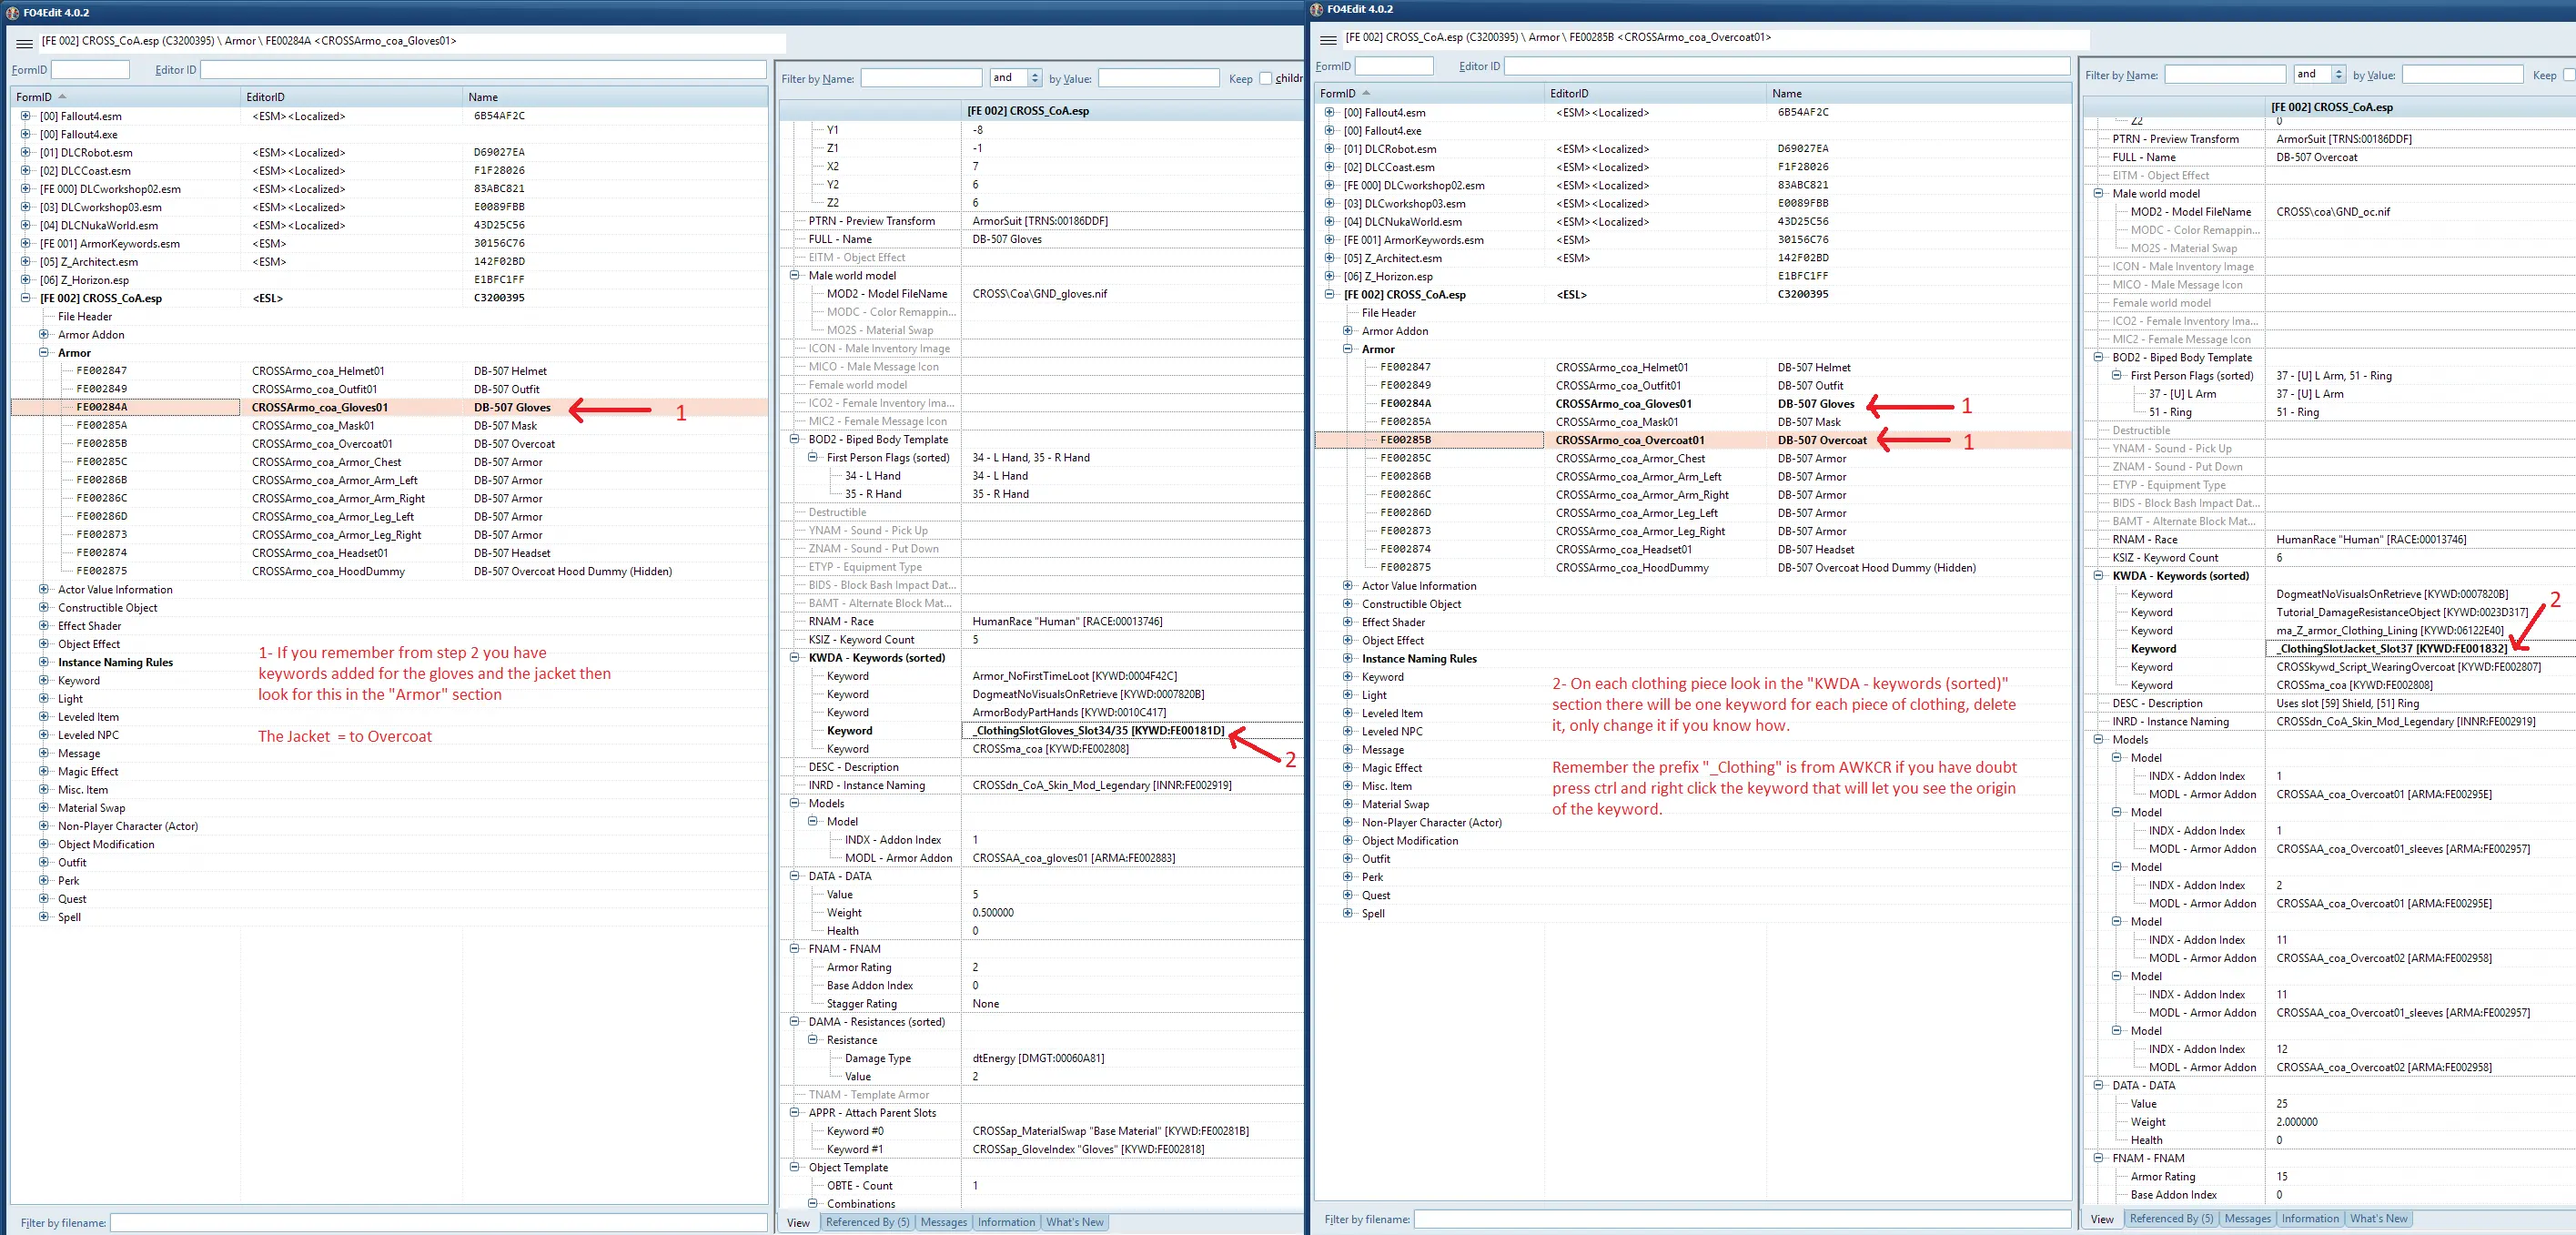Click Editor ID input field in left window
The width and height of the screenshot is (2576, 1235).
483,70
